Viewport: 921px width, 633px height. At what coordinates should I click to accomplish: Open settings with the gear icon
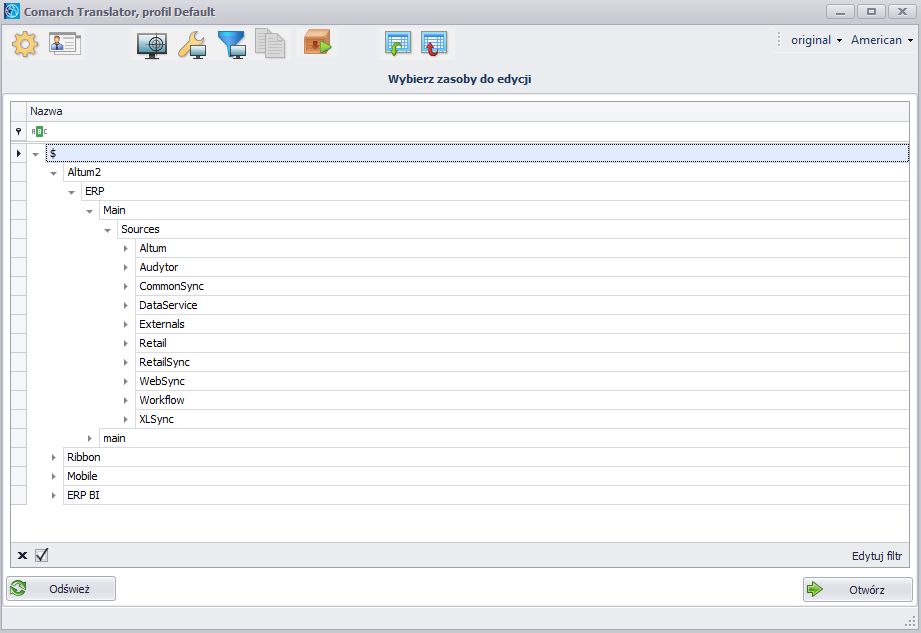25,44
